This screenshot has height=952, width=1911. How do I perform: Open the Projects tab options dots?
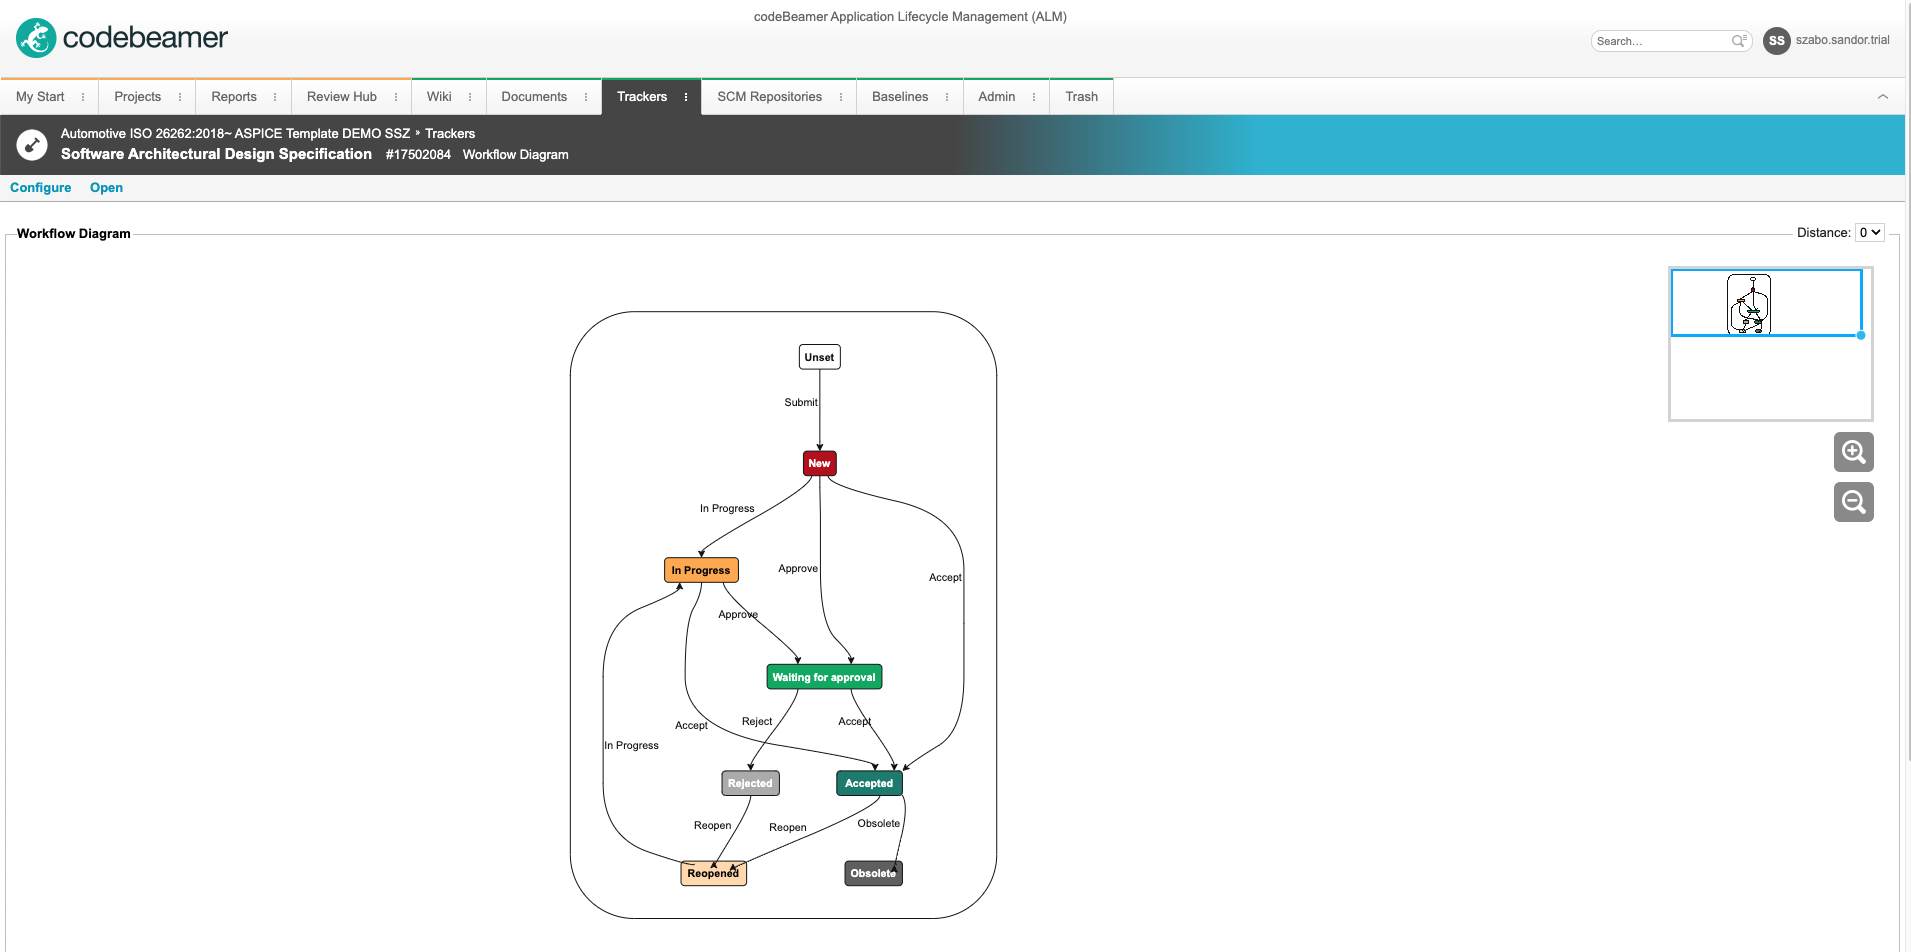180,97
